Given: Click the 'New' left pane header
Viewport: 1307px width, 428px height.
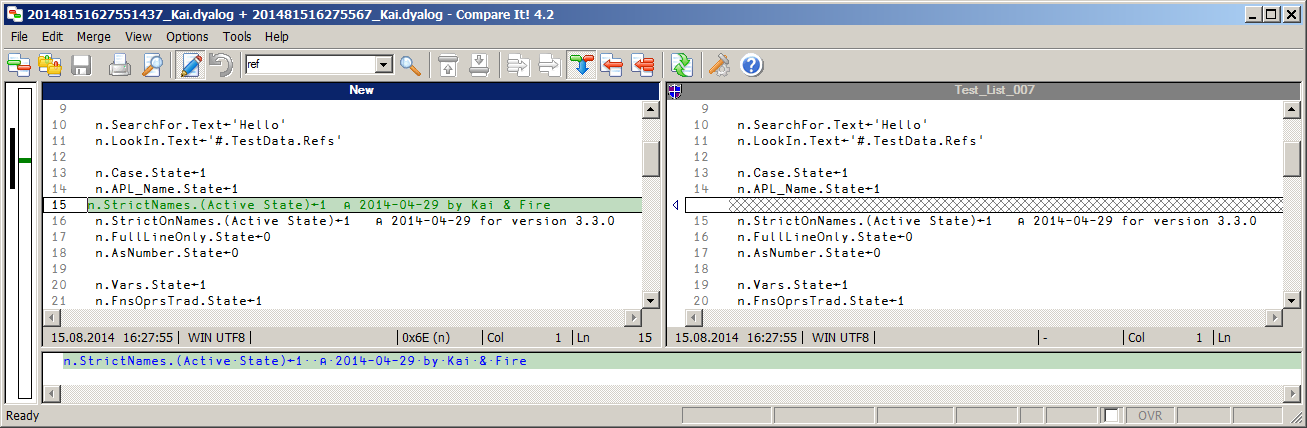Looking at the screenshot, I should tap(362, 90).
